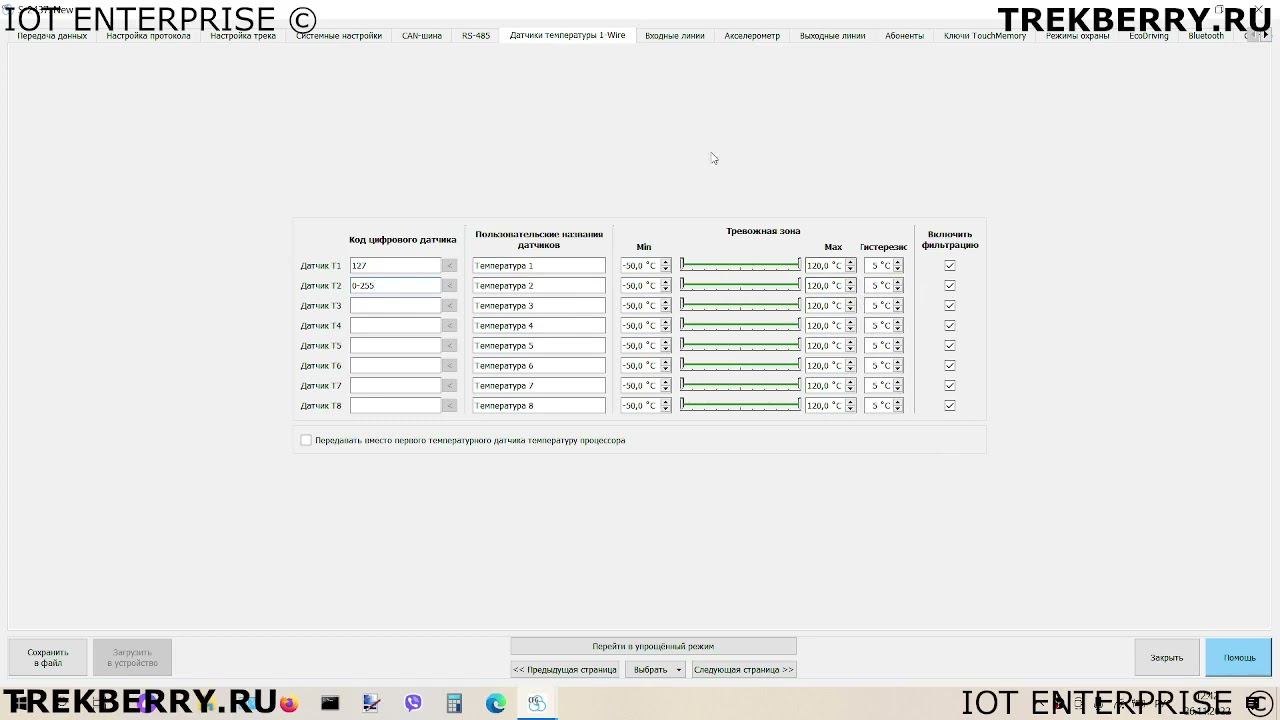This screenshot has height=720, width=1280.
Task: Click the 'Закрыть' button
Action: (1167, 657)
